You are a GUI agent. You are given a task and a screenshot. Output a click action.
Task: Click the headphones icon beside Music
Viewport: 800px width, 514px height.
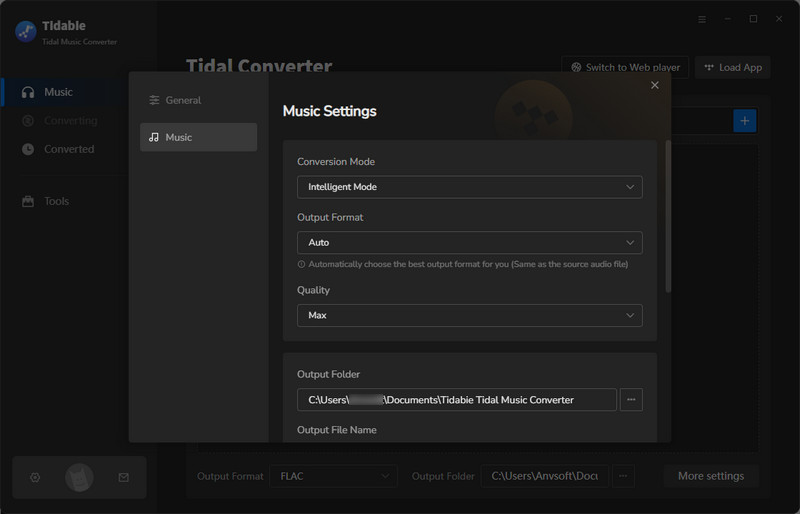(x=28, y=92)
